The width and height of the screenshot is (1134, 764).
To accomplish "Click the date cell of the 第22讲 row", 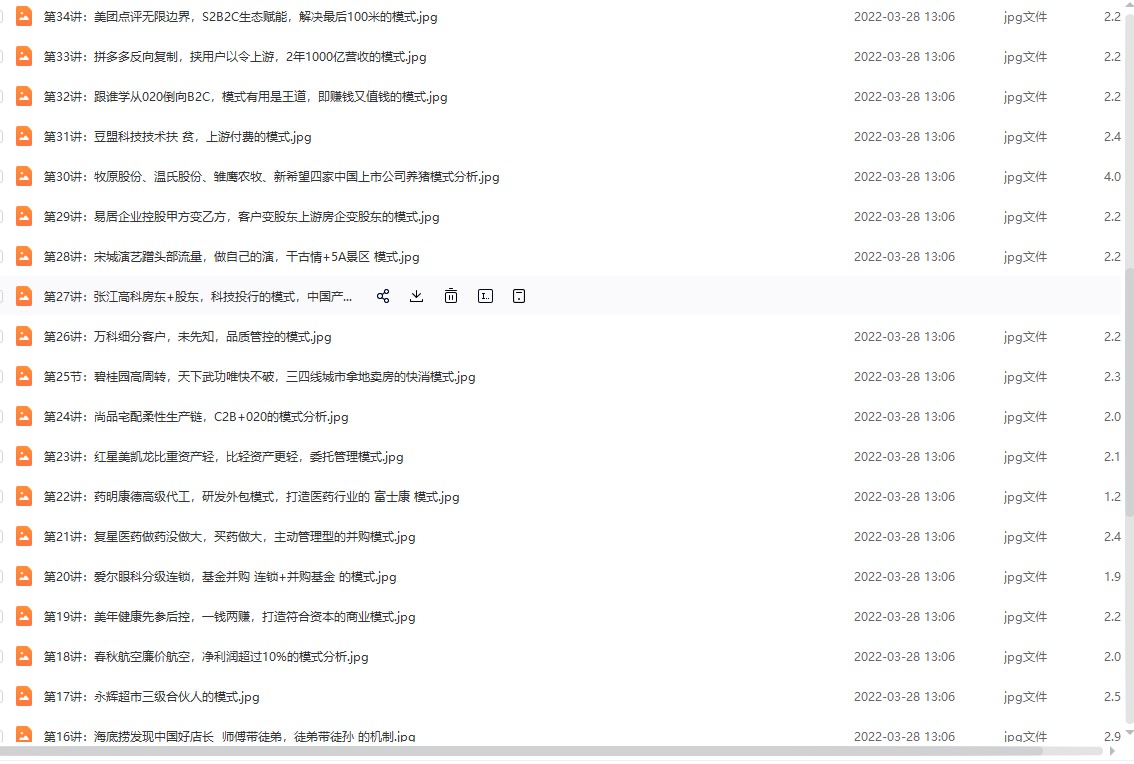I will 904,497.
